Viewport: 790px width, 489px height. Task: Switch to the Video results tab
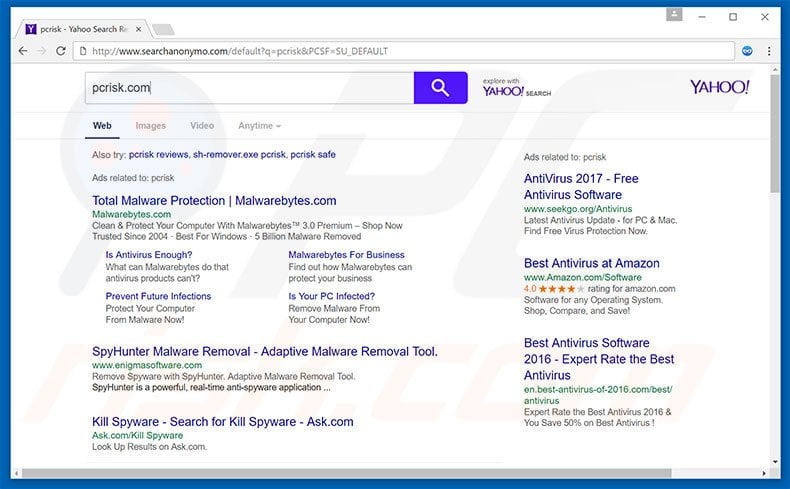coord(202,126)
